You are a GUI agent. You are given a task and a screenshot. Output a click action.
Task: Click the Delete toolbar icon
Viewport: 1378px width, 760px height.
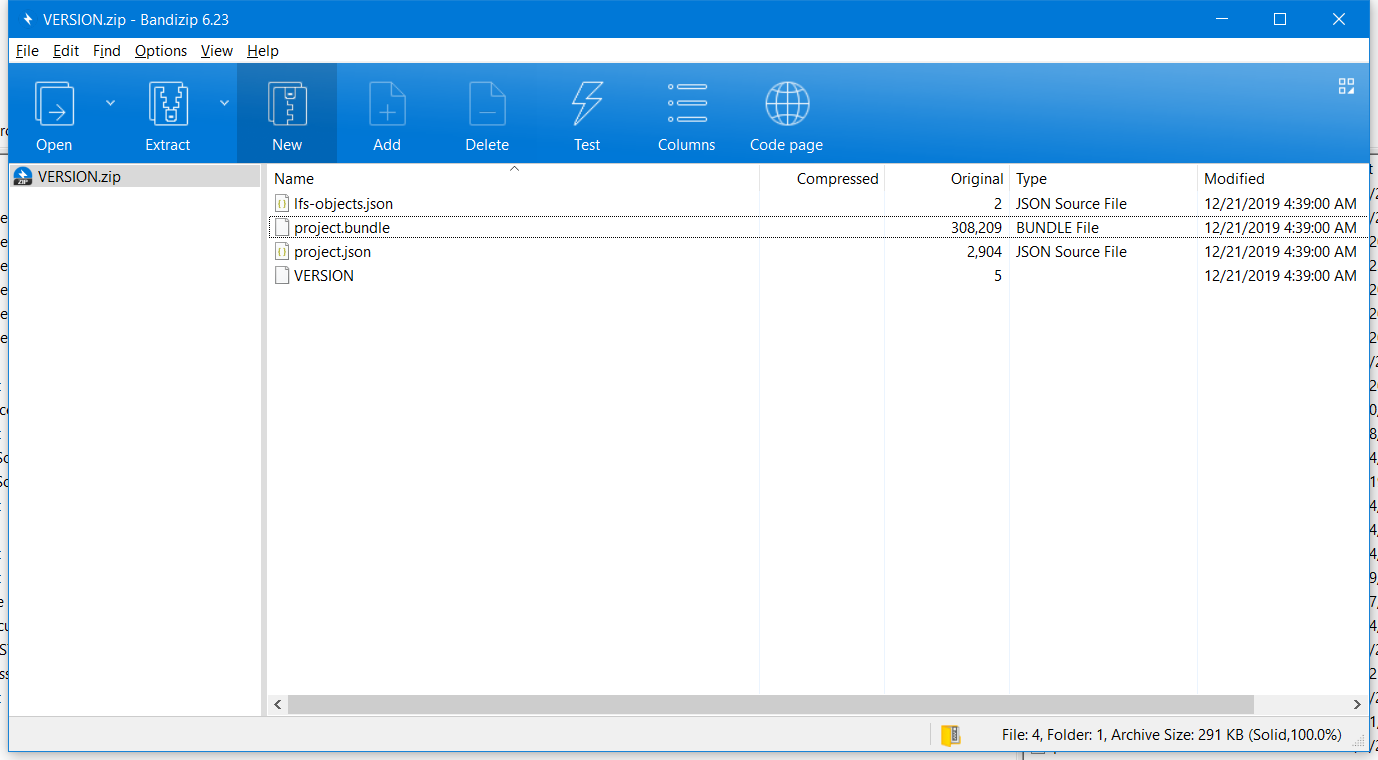click(487, 103)
